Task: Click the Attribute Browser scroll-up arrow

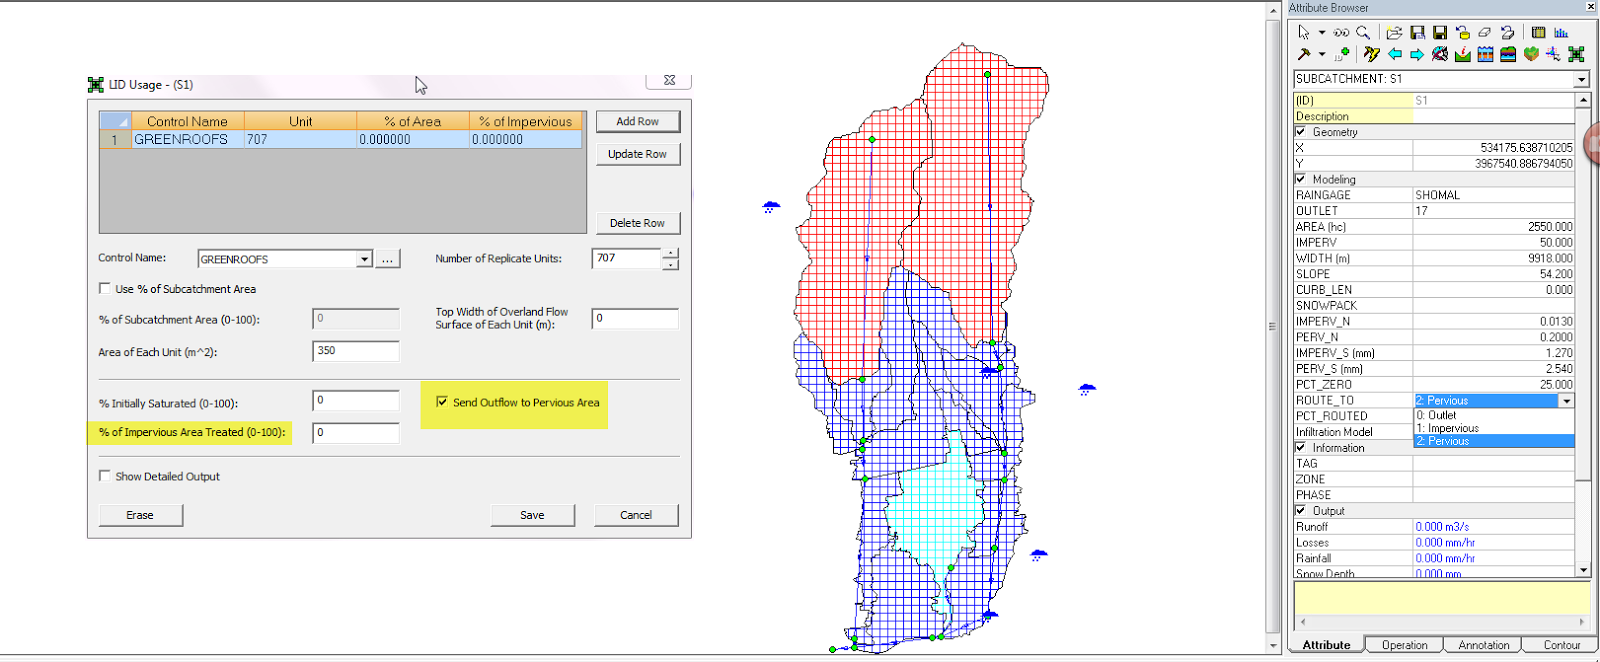Action: [x=1583, y=100]
